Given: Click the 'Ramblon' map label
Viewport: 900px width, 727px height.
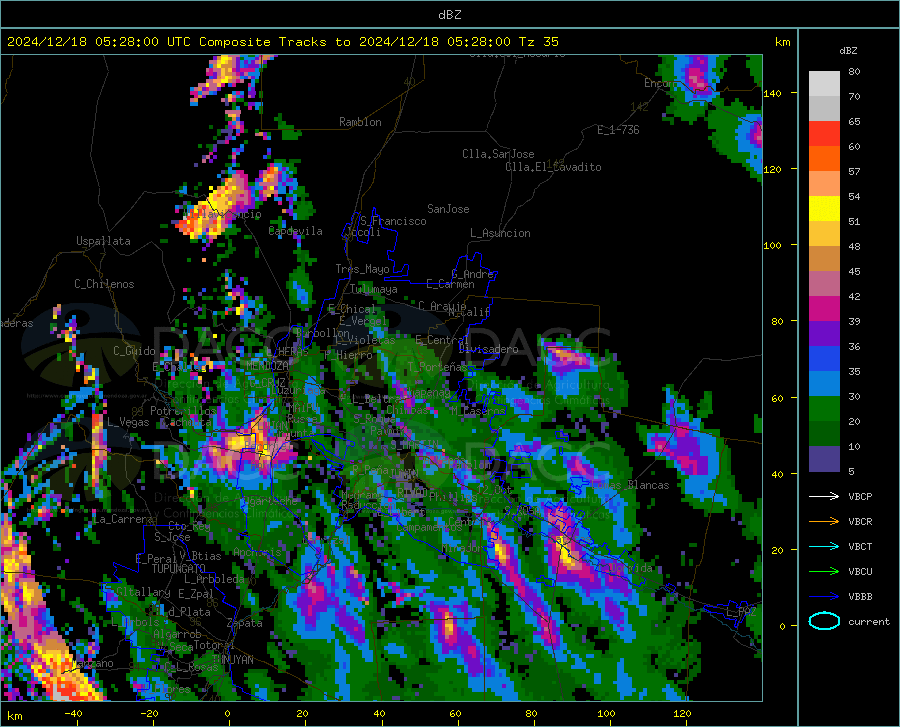Looking at the screenshot, I should point(360,122).
